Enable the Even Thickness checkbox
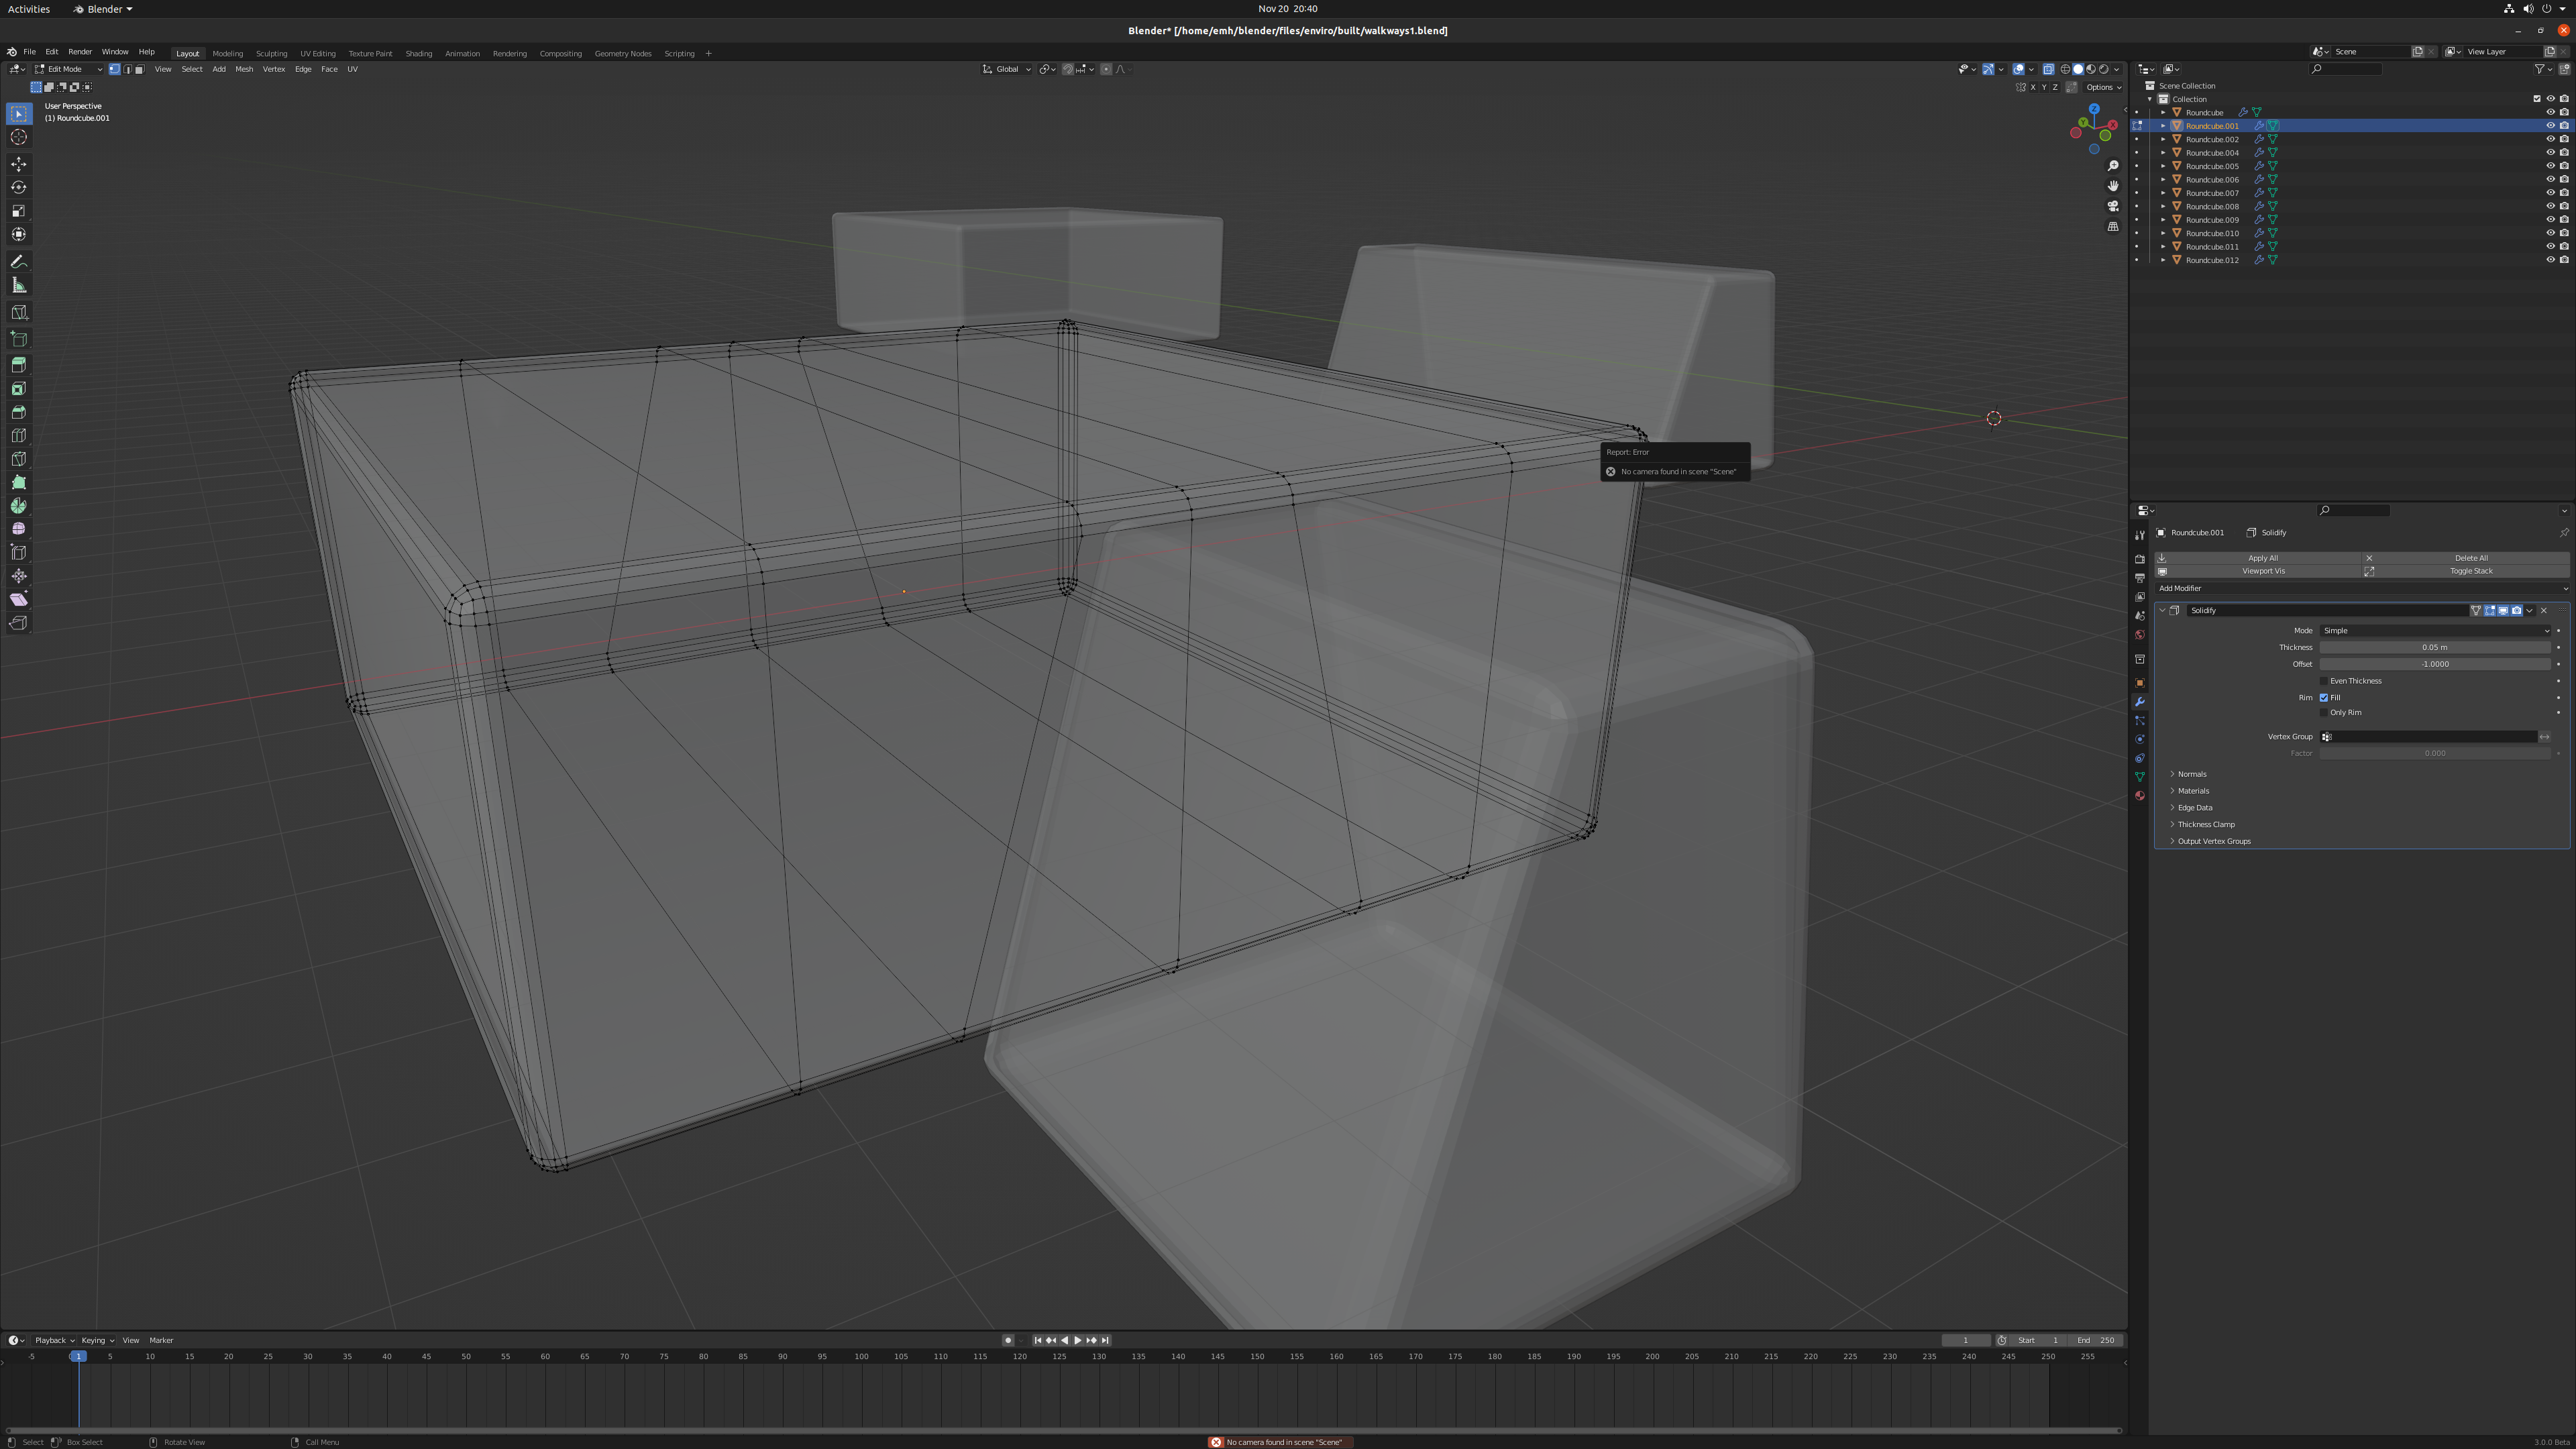Viewport: 2576px width, 1449px height. [2325, 681]
